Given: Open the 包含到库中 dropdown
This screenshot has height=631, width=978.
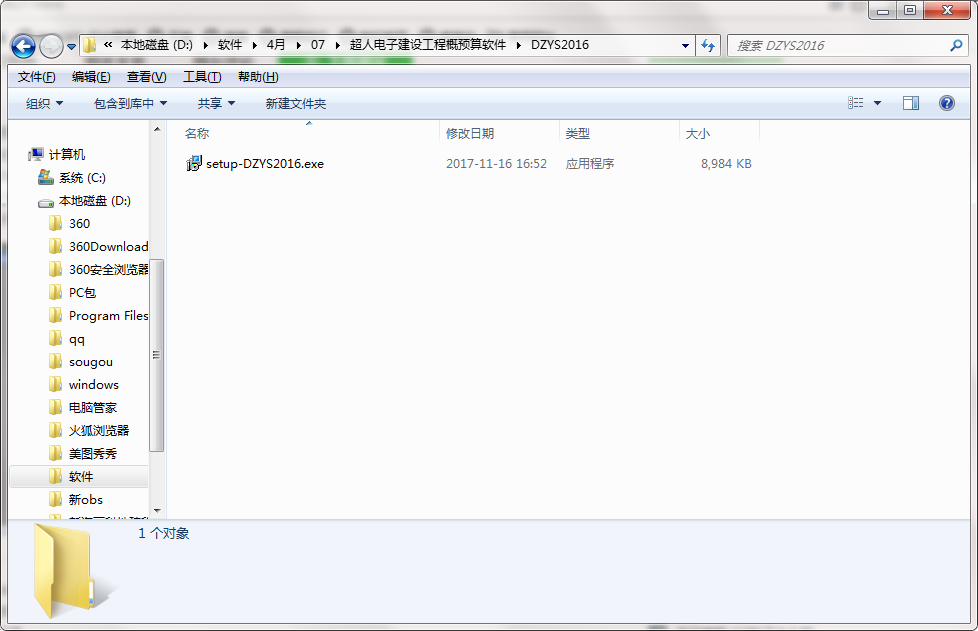Looking at the screenshot, I should 130,104.
